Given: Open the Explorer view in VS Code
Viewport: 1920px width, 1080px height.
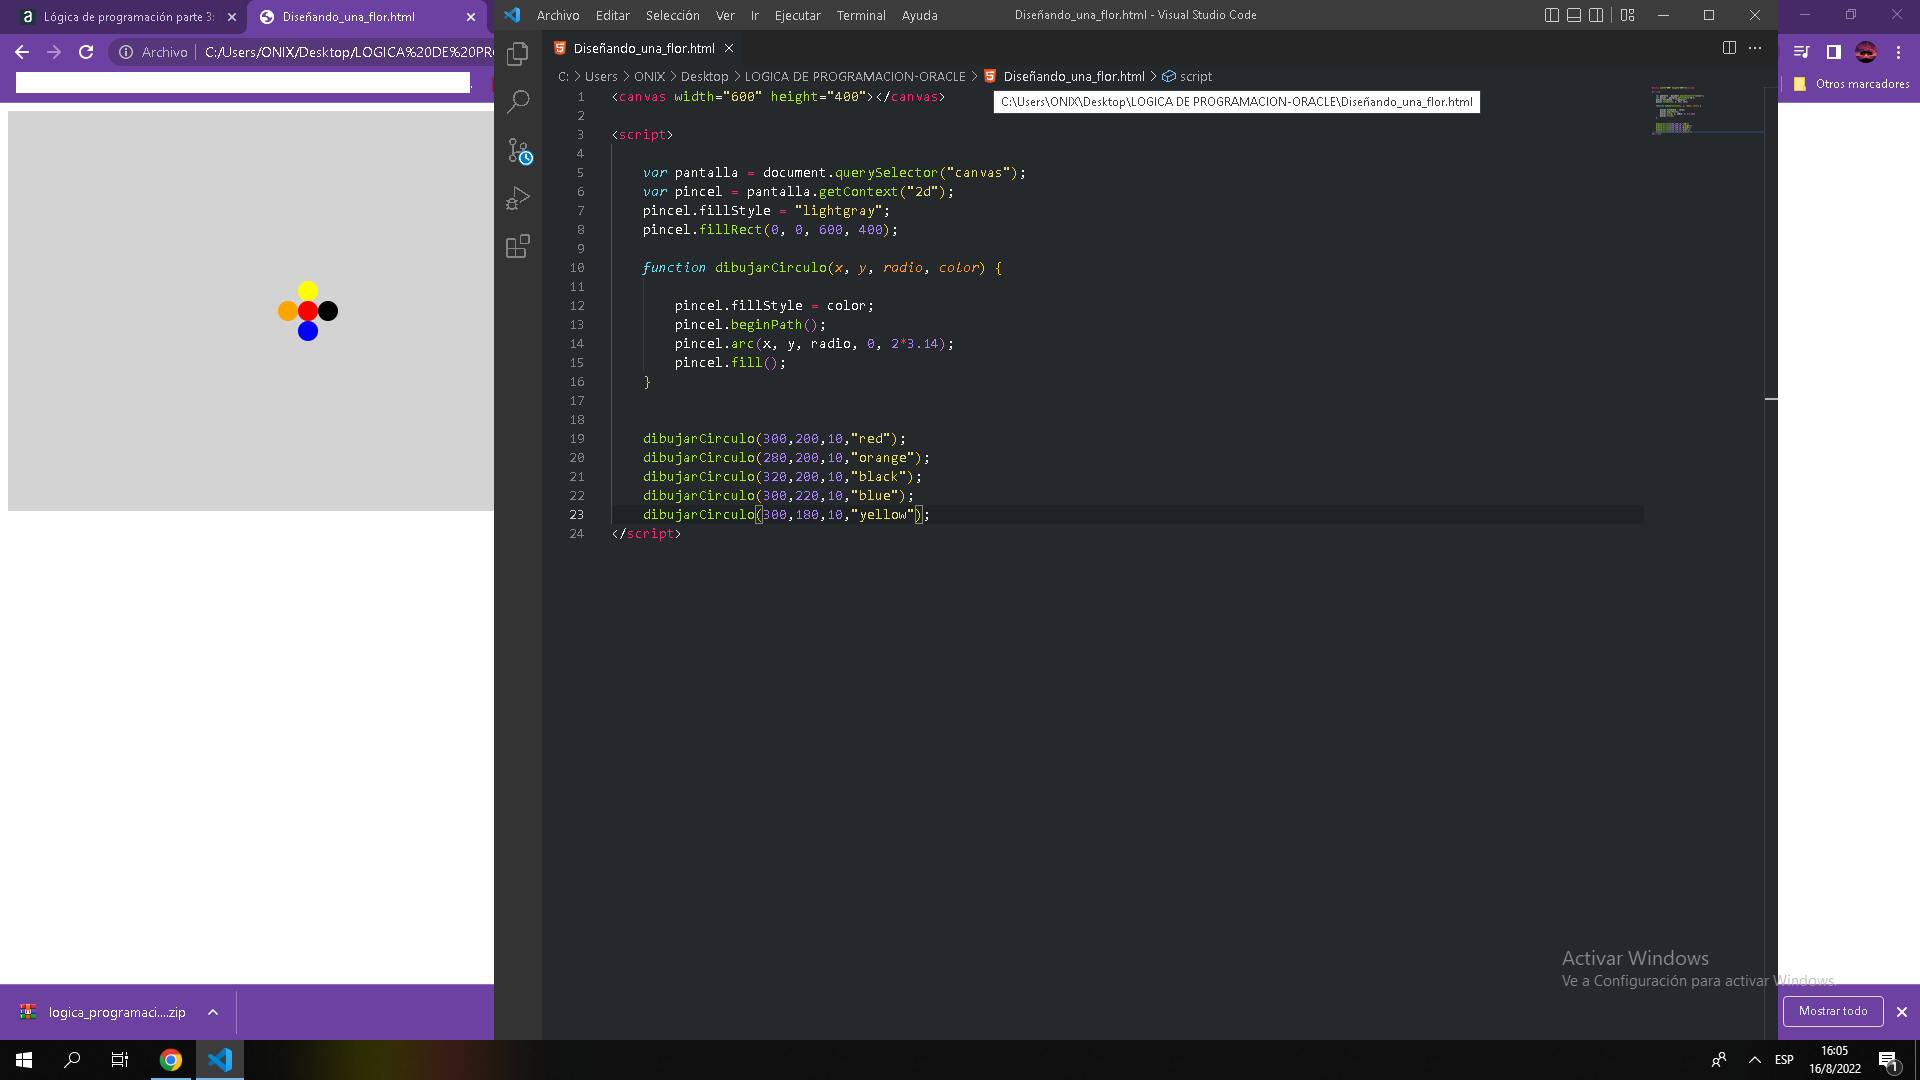Looking at the screenshot, I should pyautogui.click(x=517, y=54).
